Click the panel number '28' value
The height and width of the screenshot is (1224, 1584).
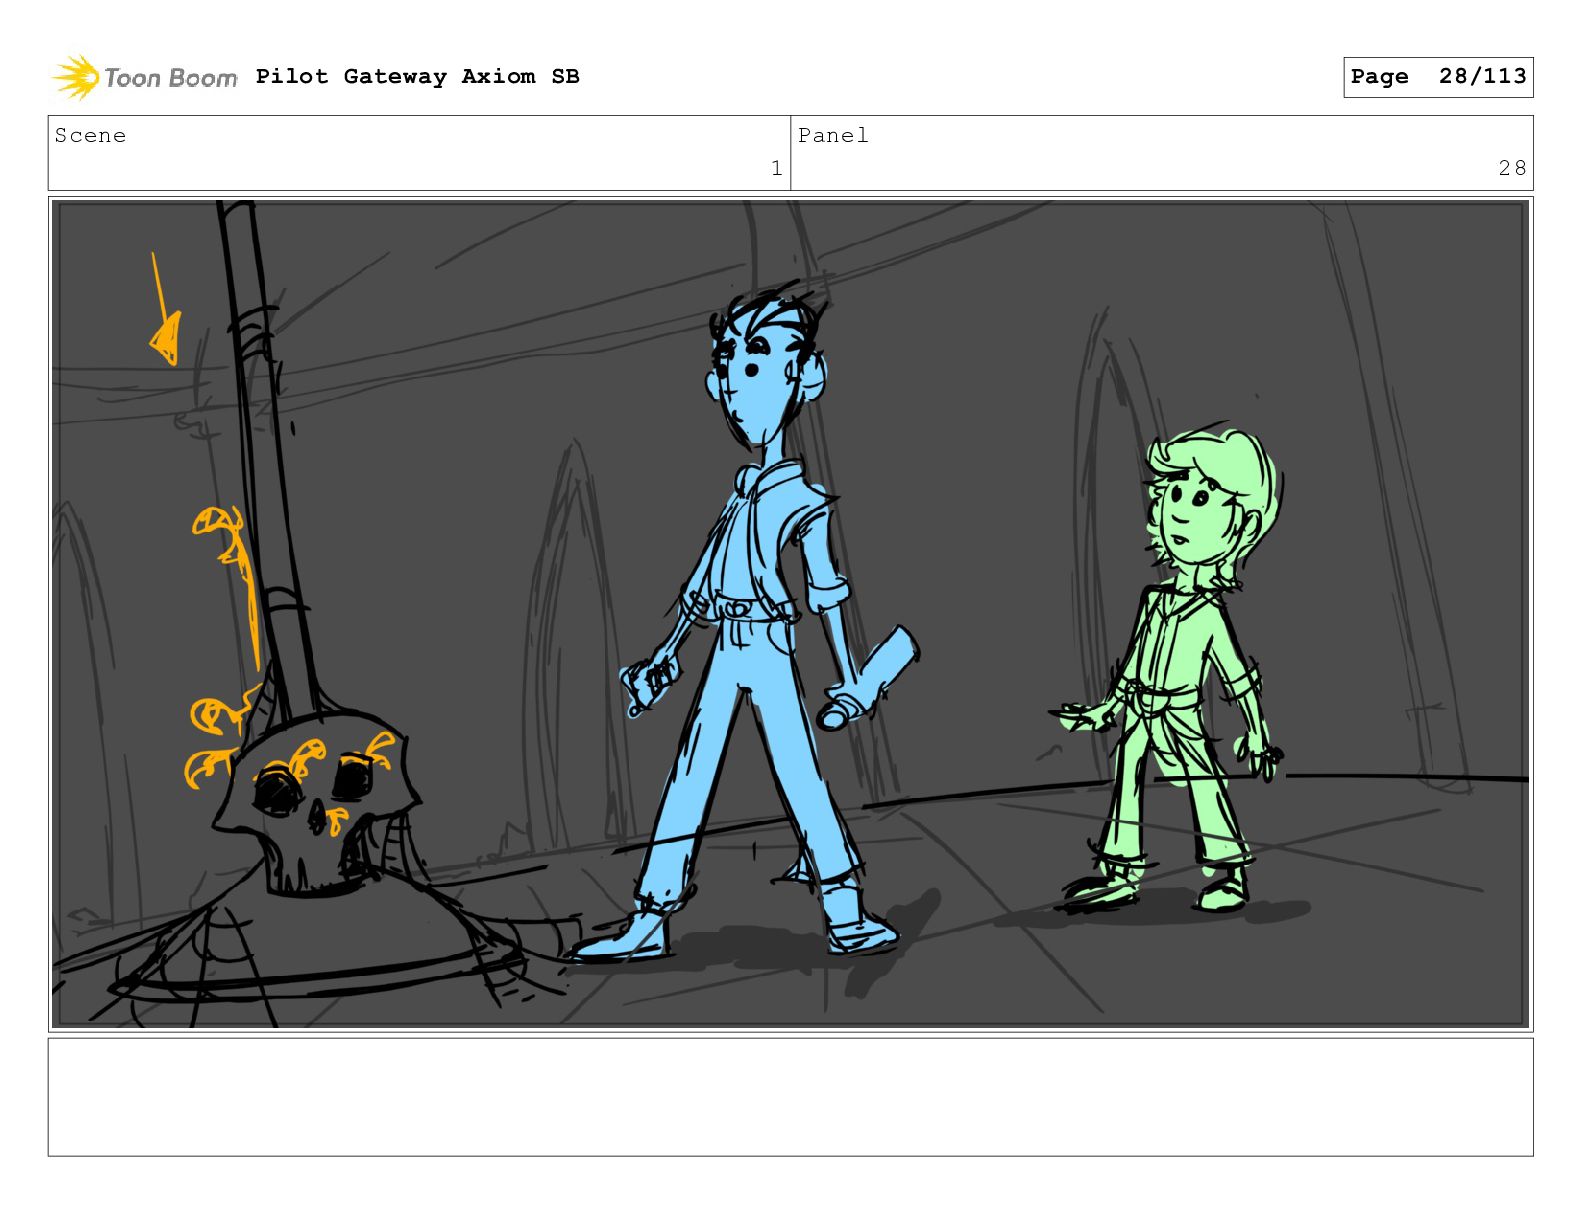click(1512, 168)
